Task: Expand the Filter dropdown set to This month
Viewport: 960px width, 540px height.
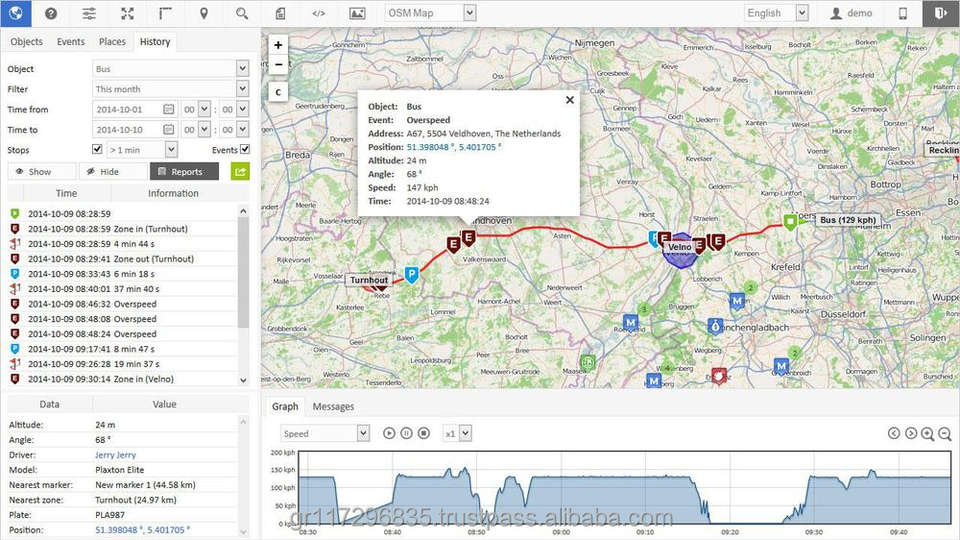Action: (x=170, y=89)
